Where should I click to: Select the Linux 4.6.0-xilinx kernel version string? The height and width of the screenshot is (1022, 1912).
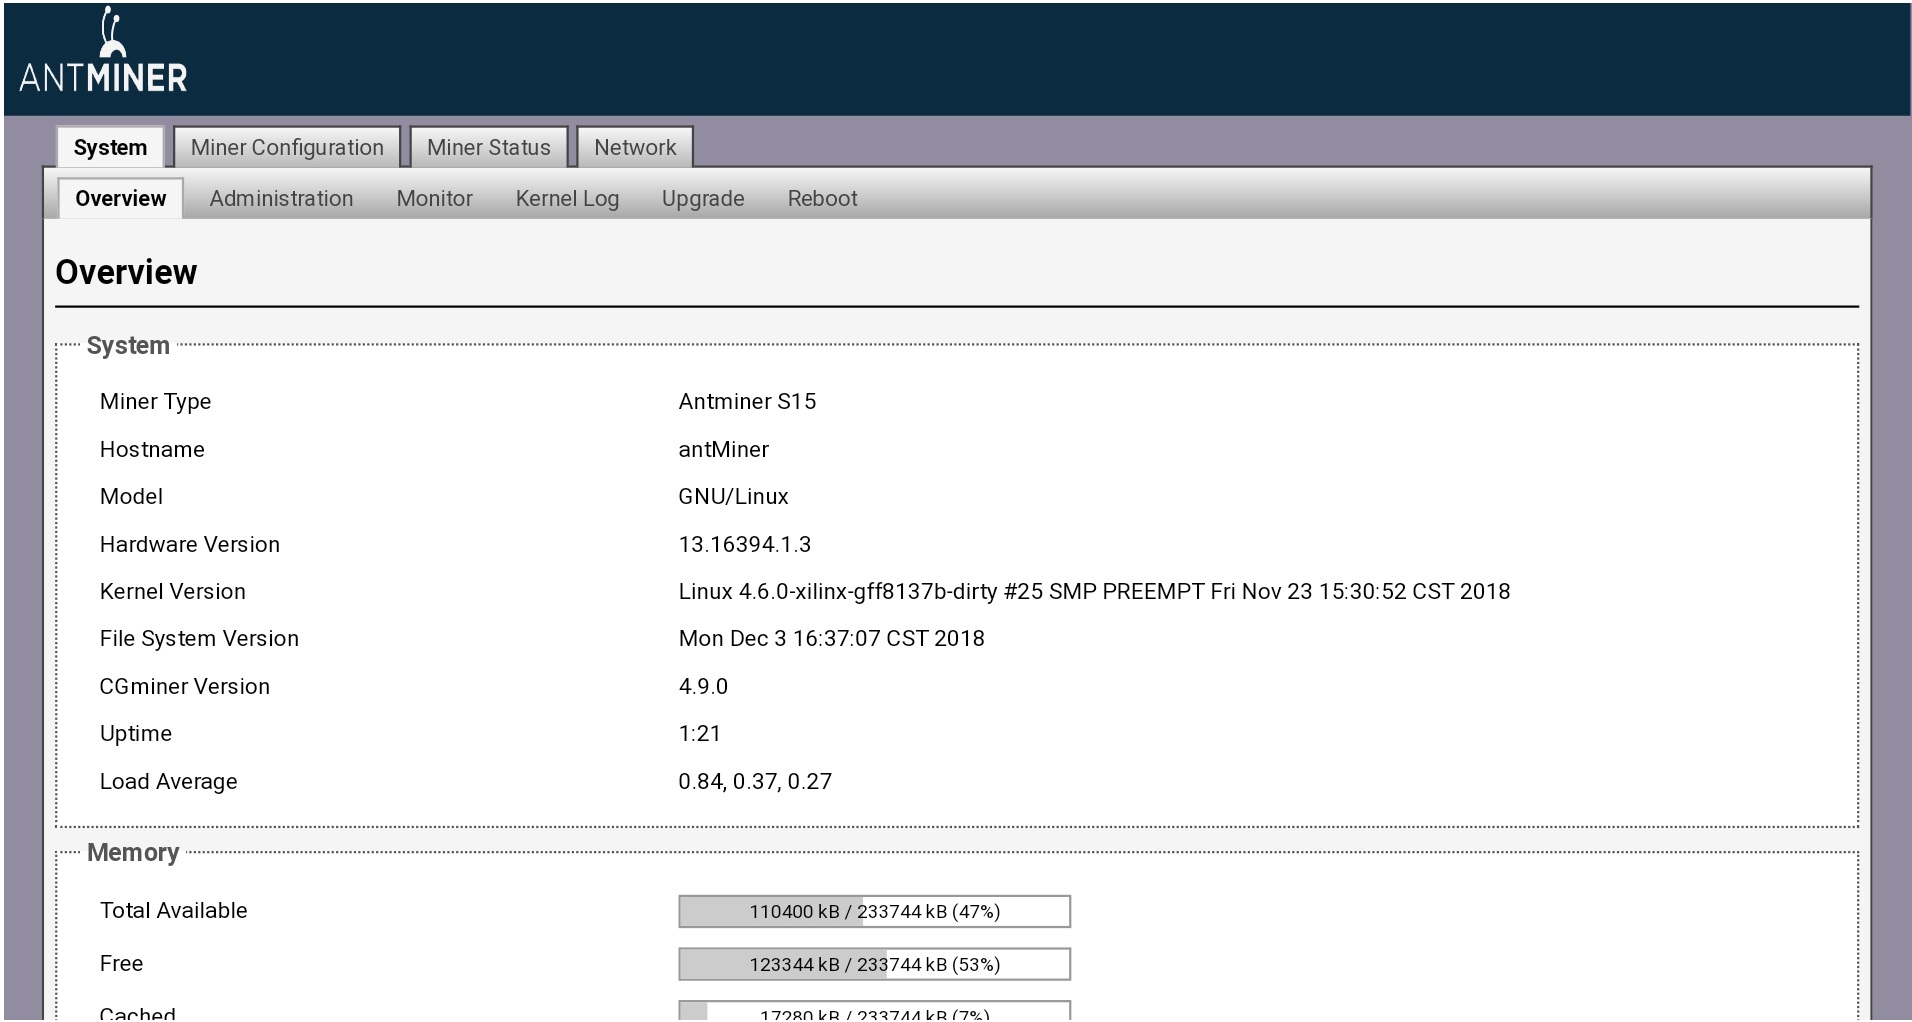(x=1094, y=591)
